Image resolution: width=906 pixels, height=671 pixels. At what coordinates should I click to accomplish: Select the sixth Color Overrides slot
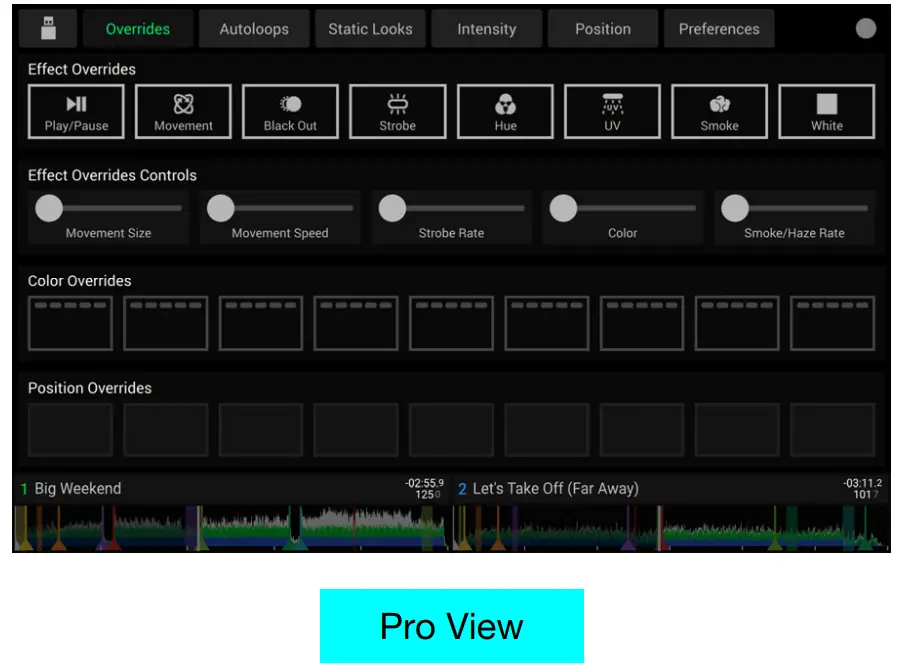click(547, 324)
